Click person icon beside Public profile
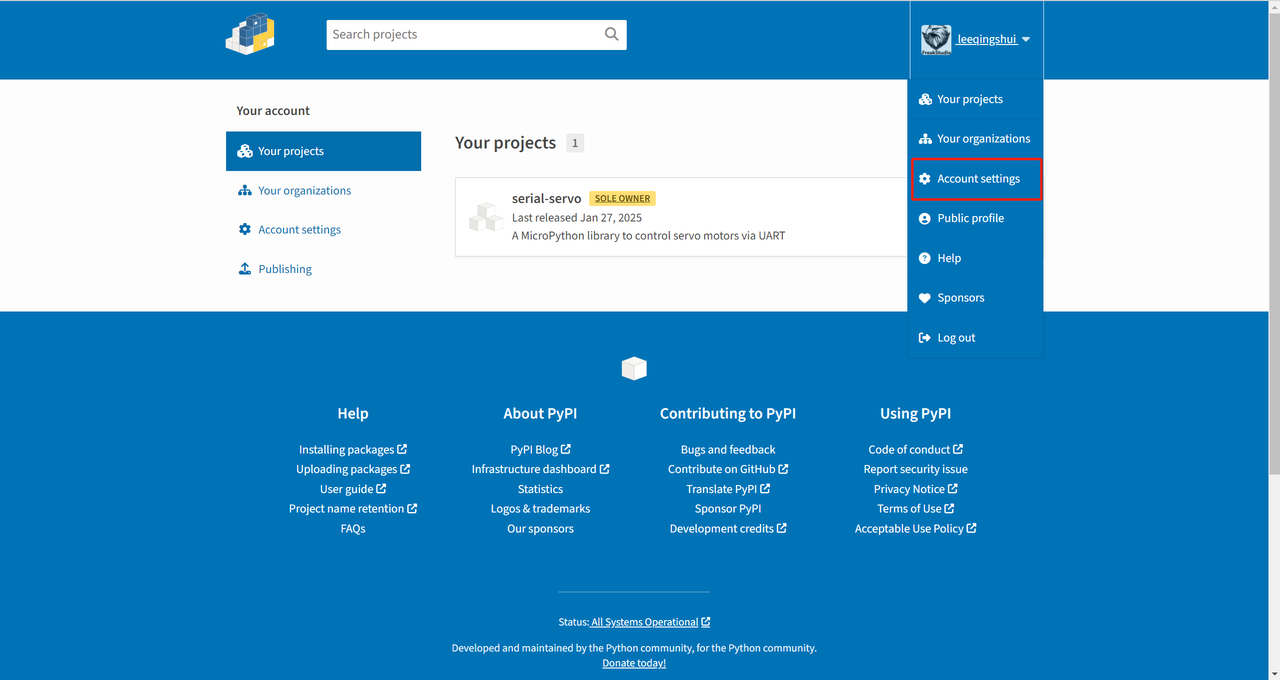Image resolution: width=1280 pixels, height=680 pixels. click(925, 218)
